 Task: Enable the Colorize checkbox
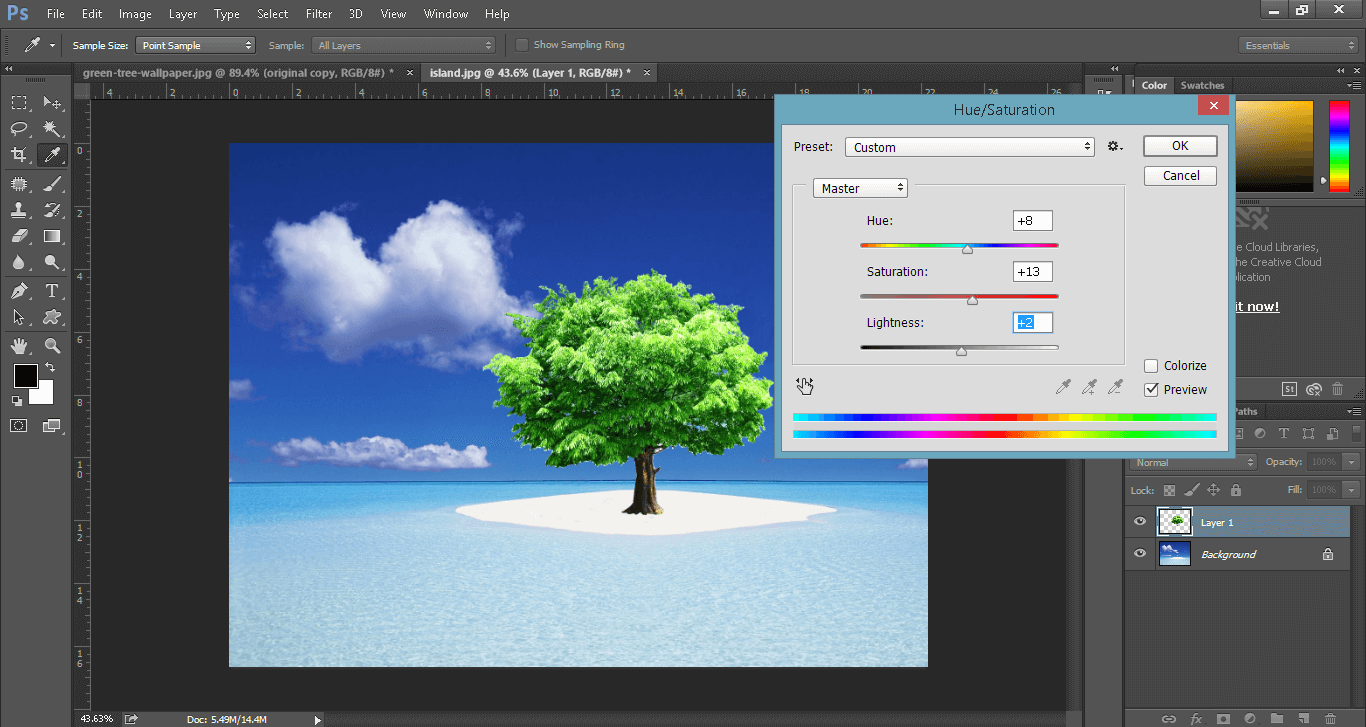pos(1152,366)
